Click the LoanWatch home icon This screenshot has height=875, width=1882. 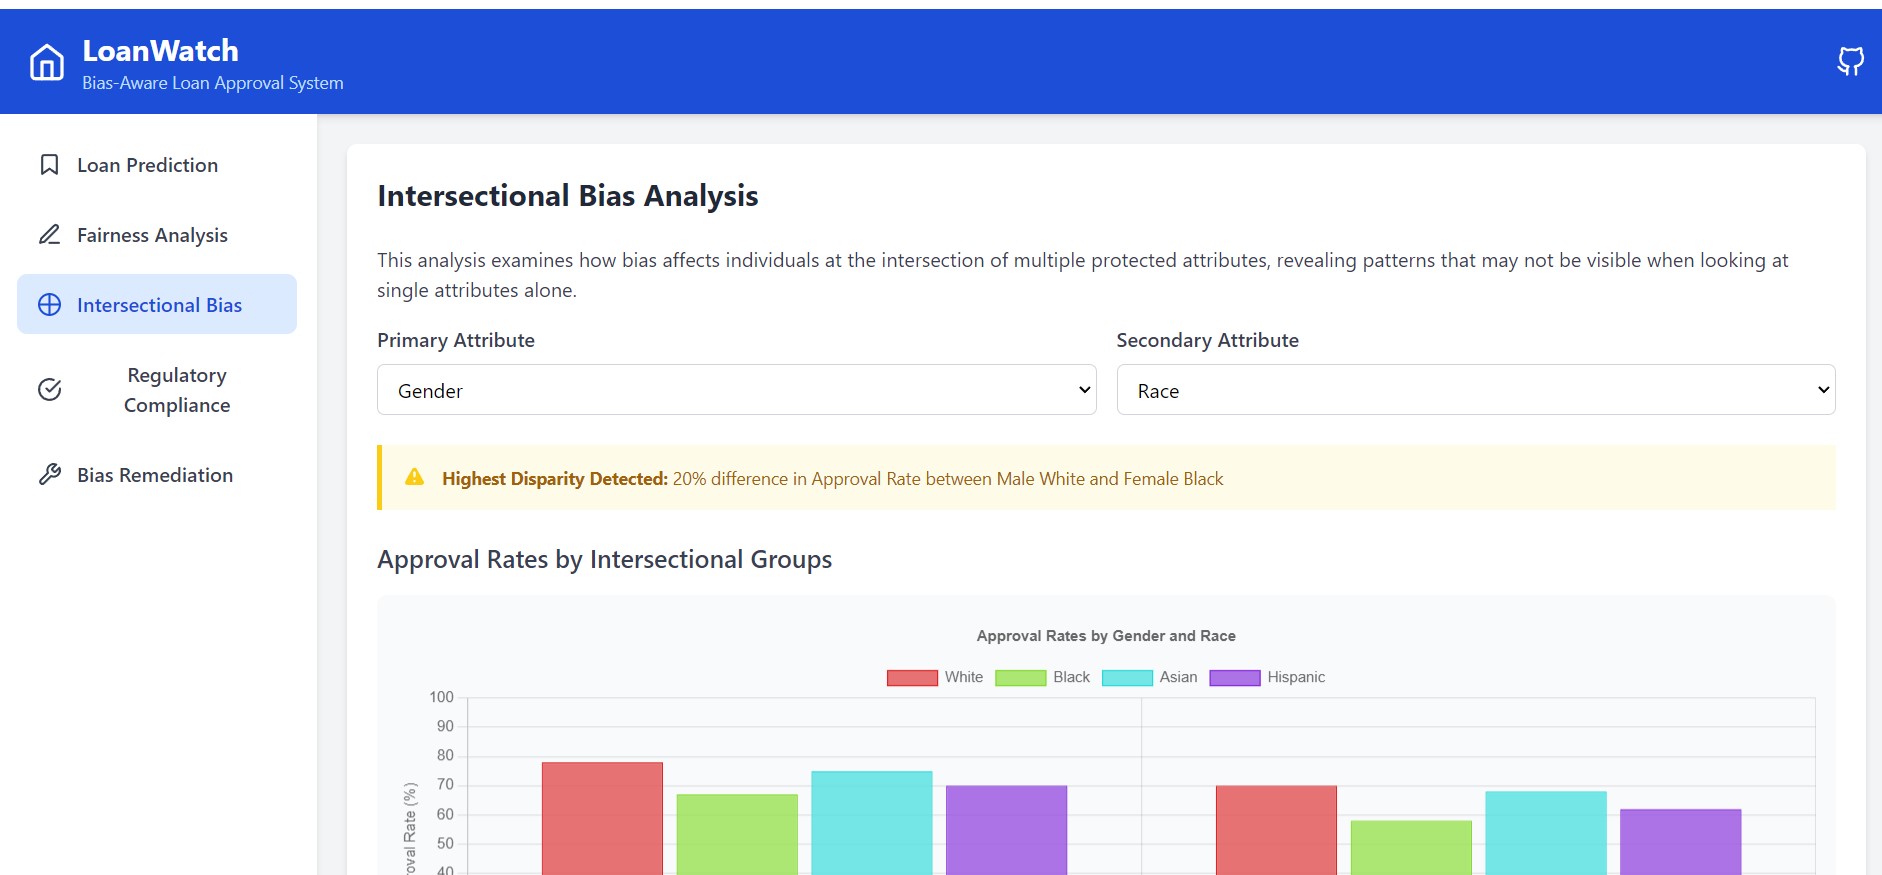(47, 62)
